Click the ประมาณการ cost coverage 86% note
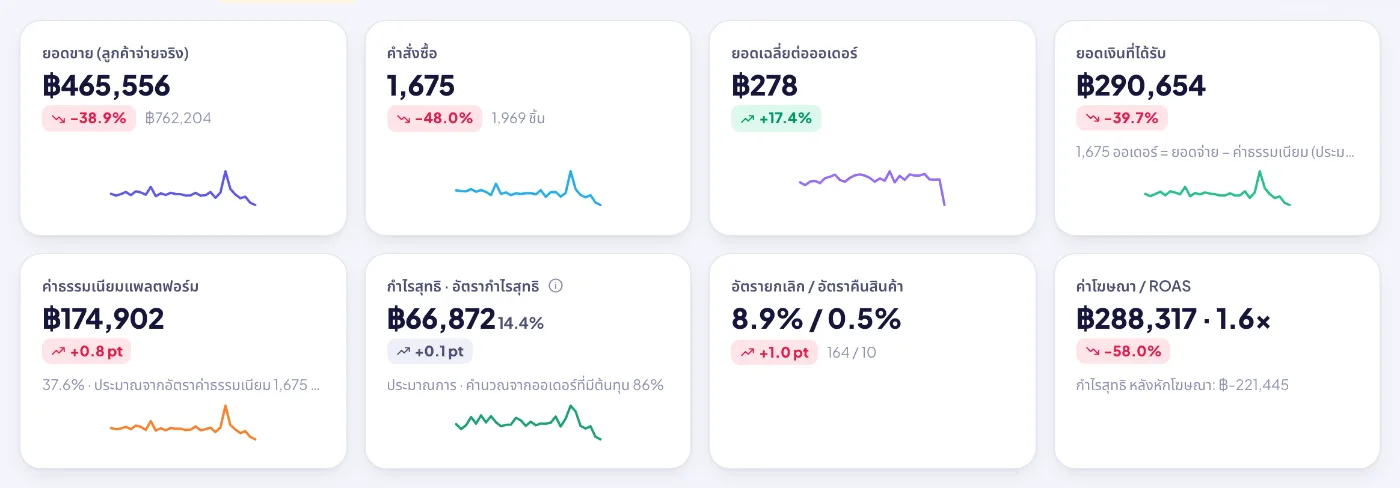Screen dimensions: 1400x488 tap(526, 385)
